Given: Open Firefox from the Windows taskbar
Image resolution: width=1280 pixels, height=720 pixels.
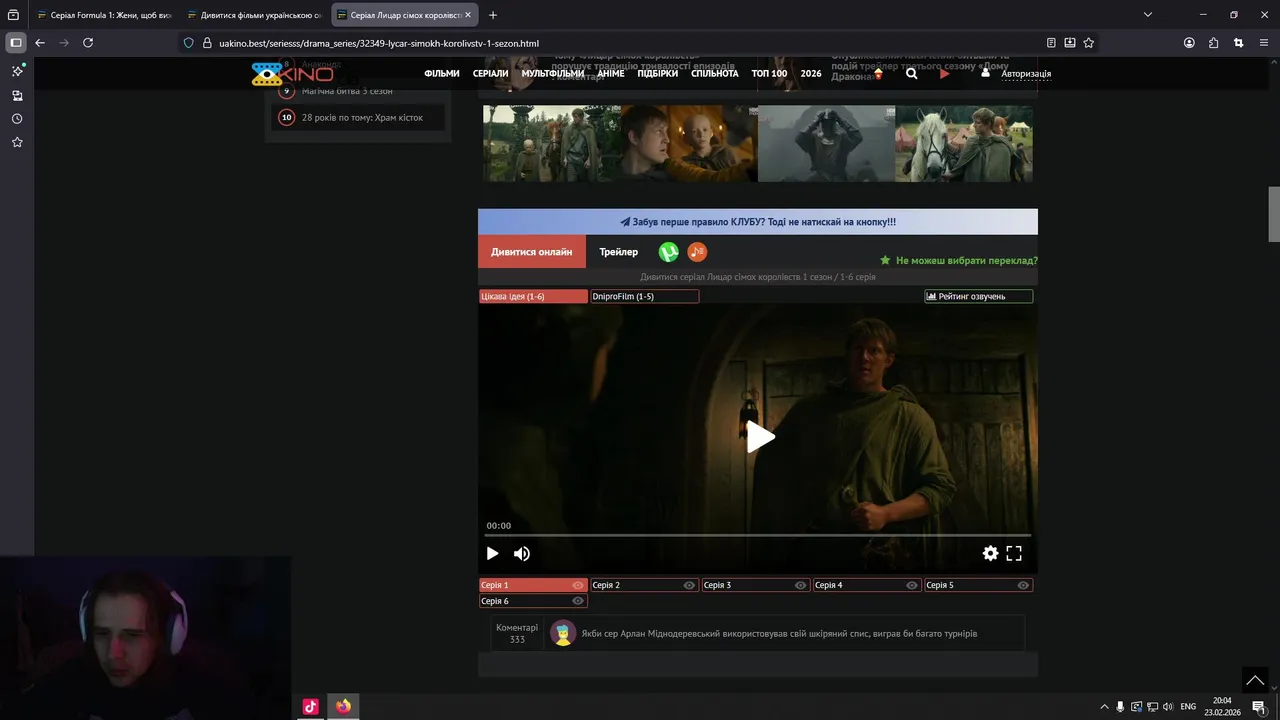Looking at the screenshot, I should click(x=343, y=706).
